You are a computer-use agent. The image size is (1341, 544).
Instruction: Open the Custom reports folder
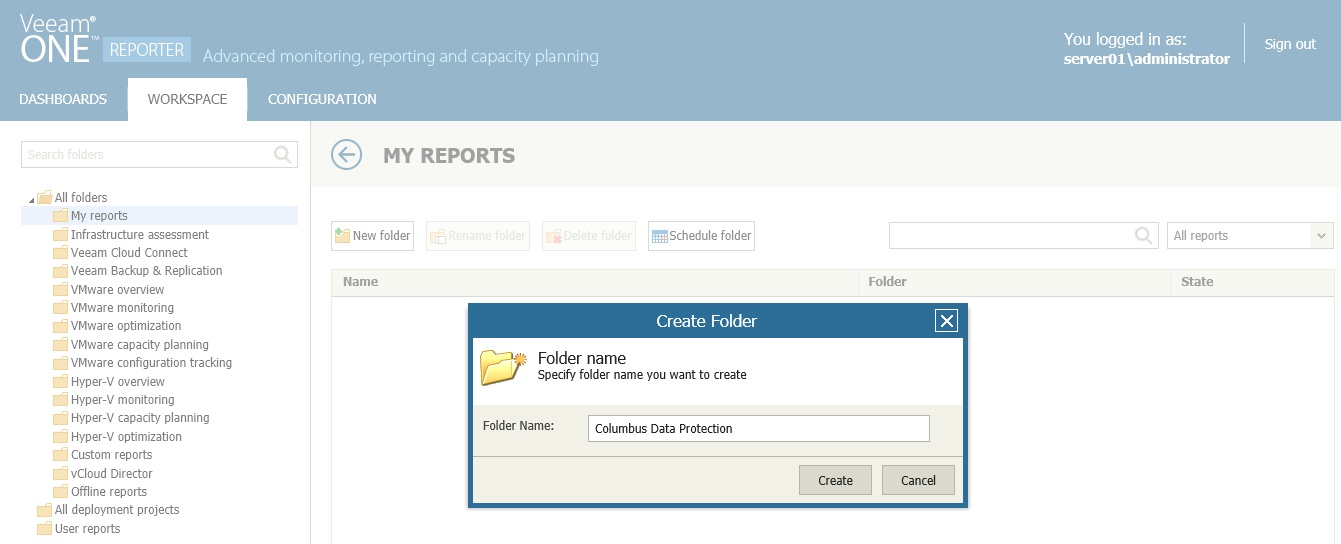click(111, 455)
